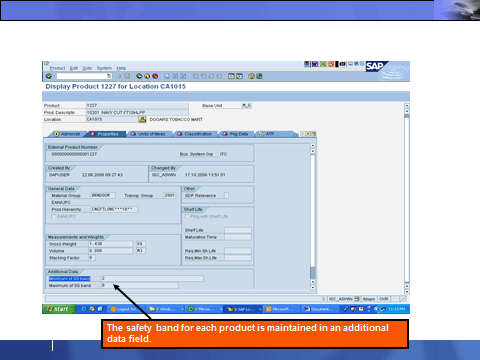Screen dimensions: 480x360
Task: Click the Req.Max.Sh.Life field
Action: pyautogui.click(x=238, y=258)
